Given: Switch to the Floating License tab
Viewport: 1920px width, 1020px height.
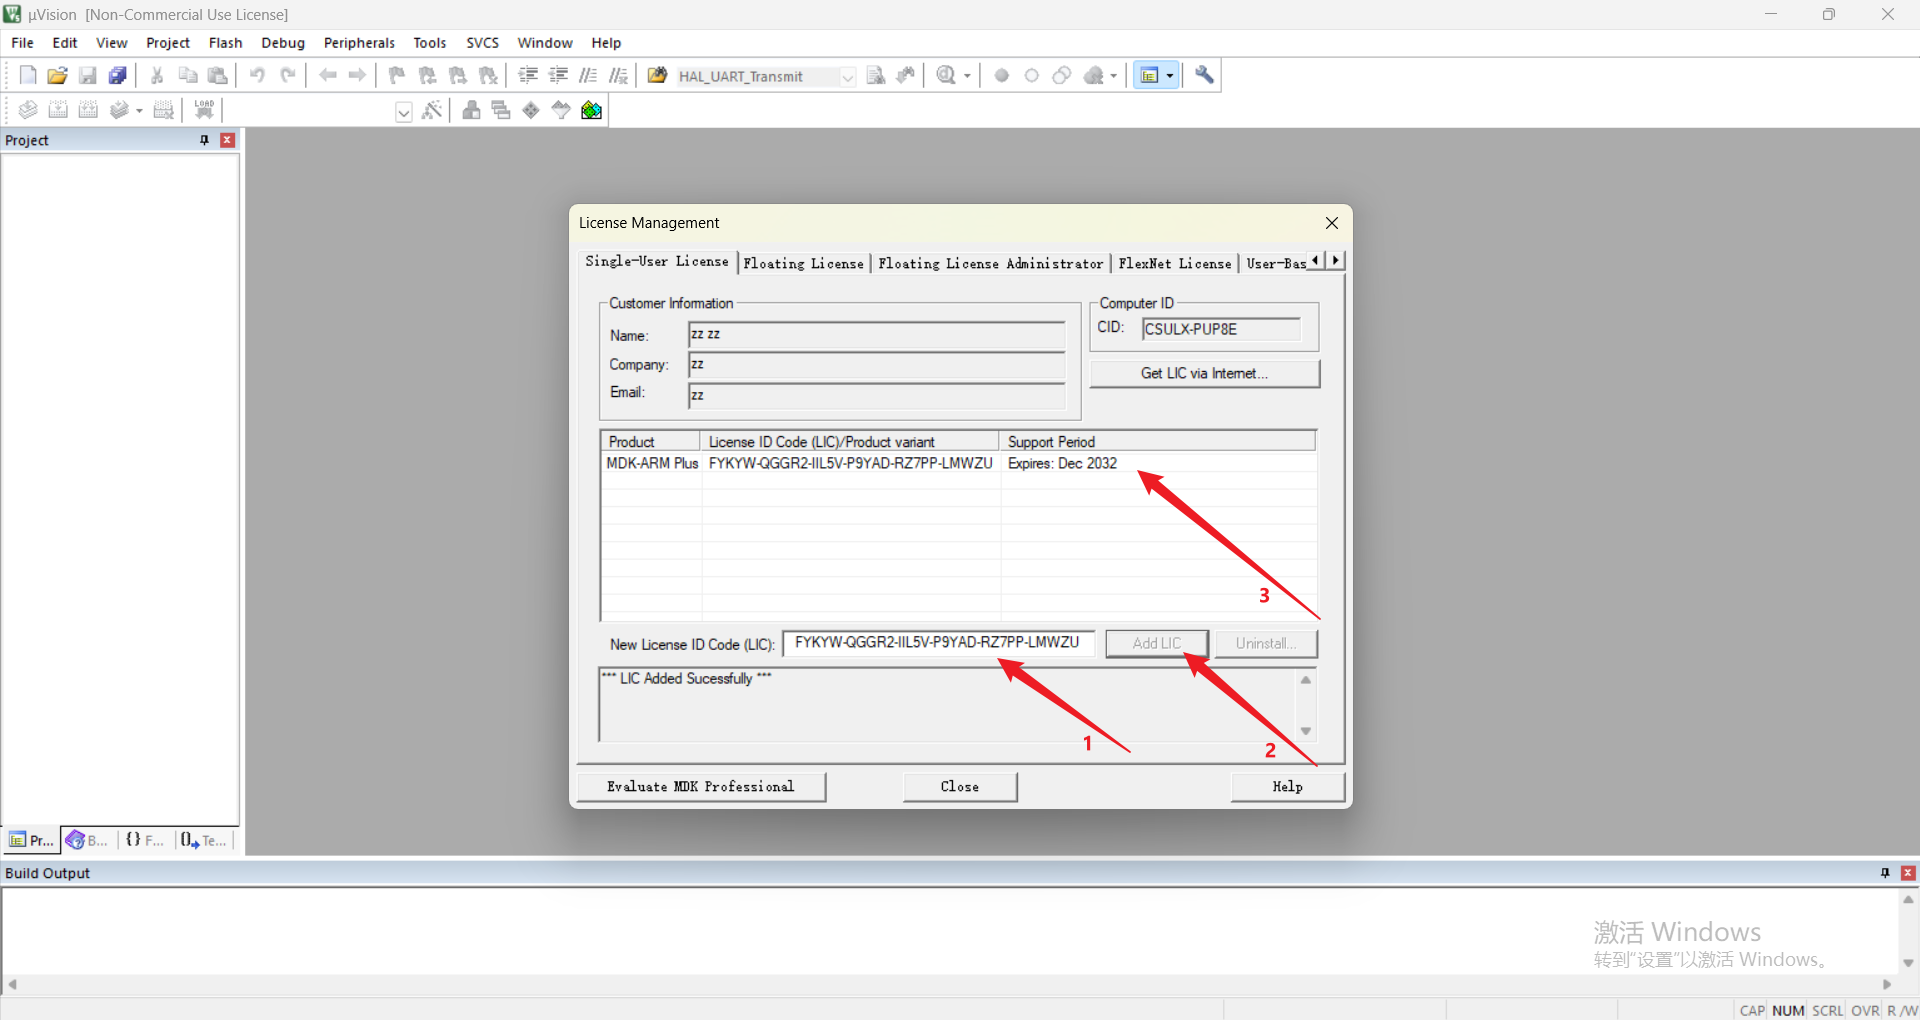Looking at the screenshot, I should (803, 263).
